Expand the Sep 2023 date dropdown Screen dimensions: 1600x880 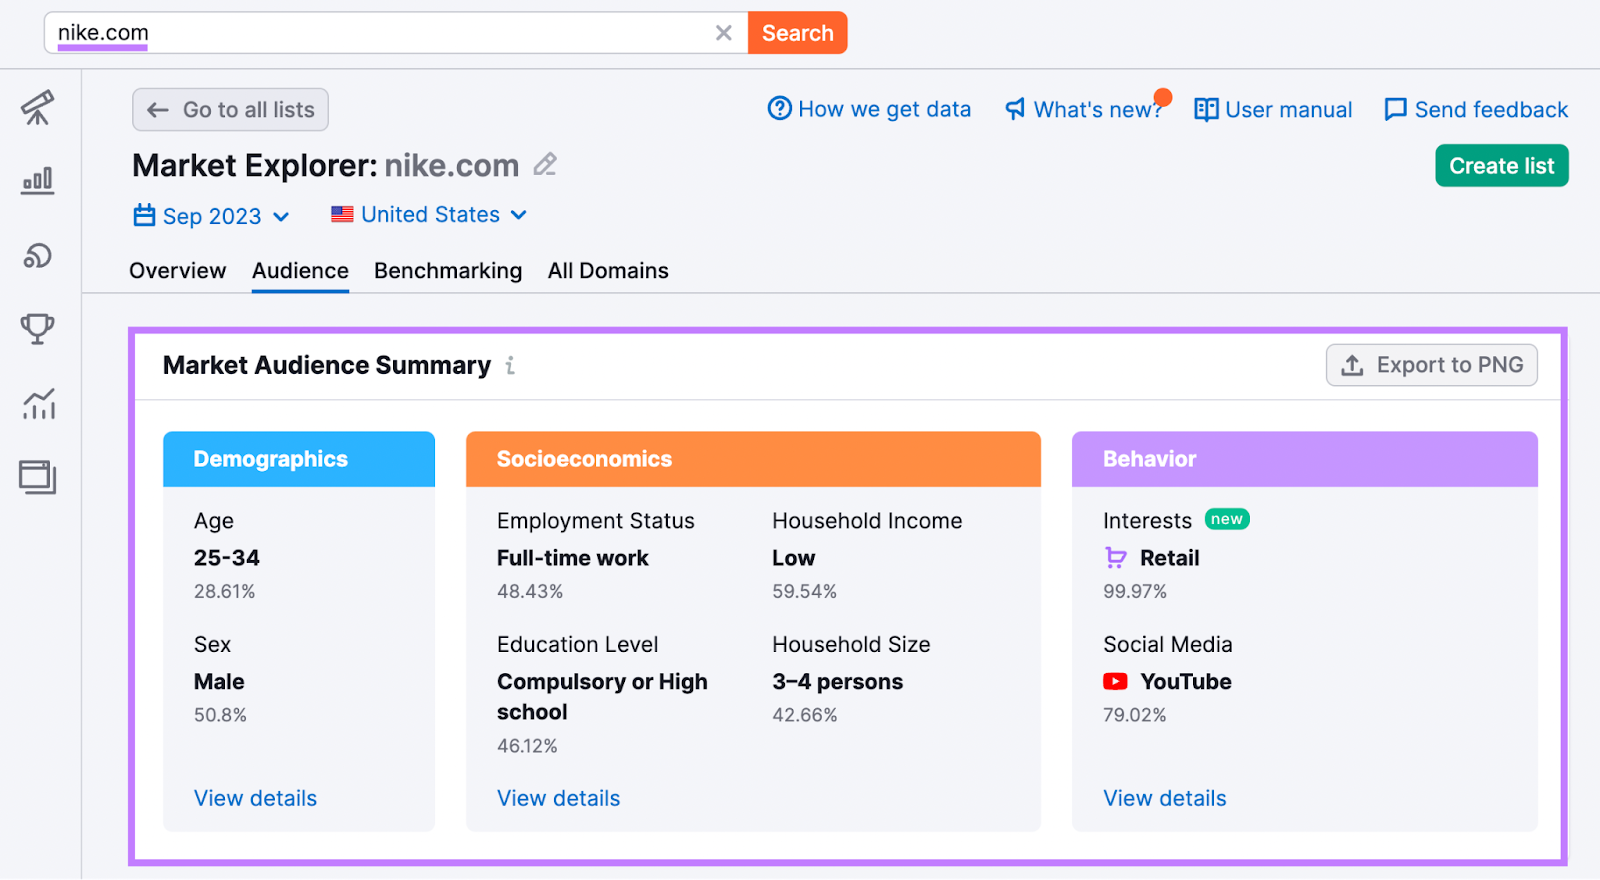point(281,216)
